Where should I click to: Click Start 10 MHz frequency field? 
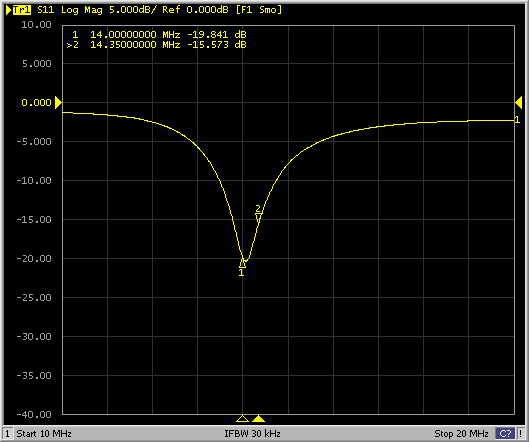(44, 433)
